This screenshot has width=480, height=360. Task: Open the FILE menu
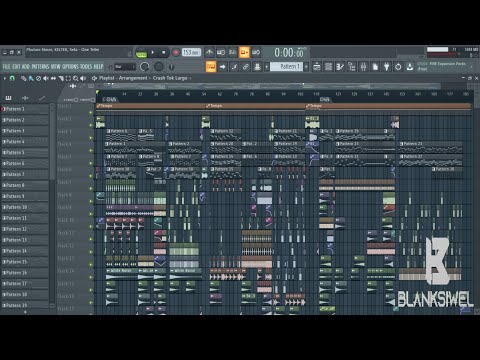pos(7,67)
